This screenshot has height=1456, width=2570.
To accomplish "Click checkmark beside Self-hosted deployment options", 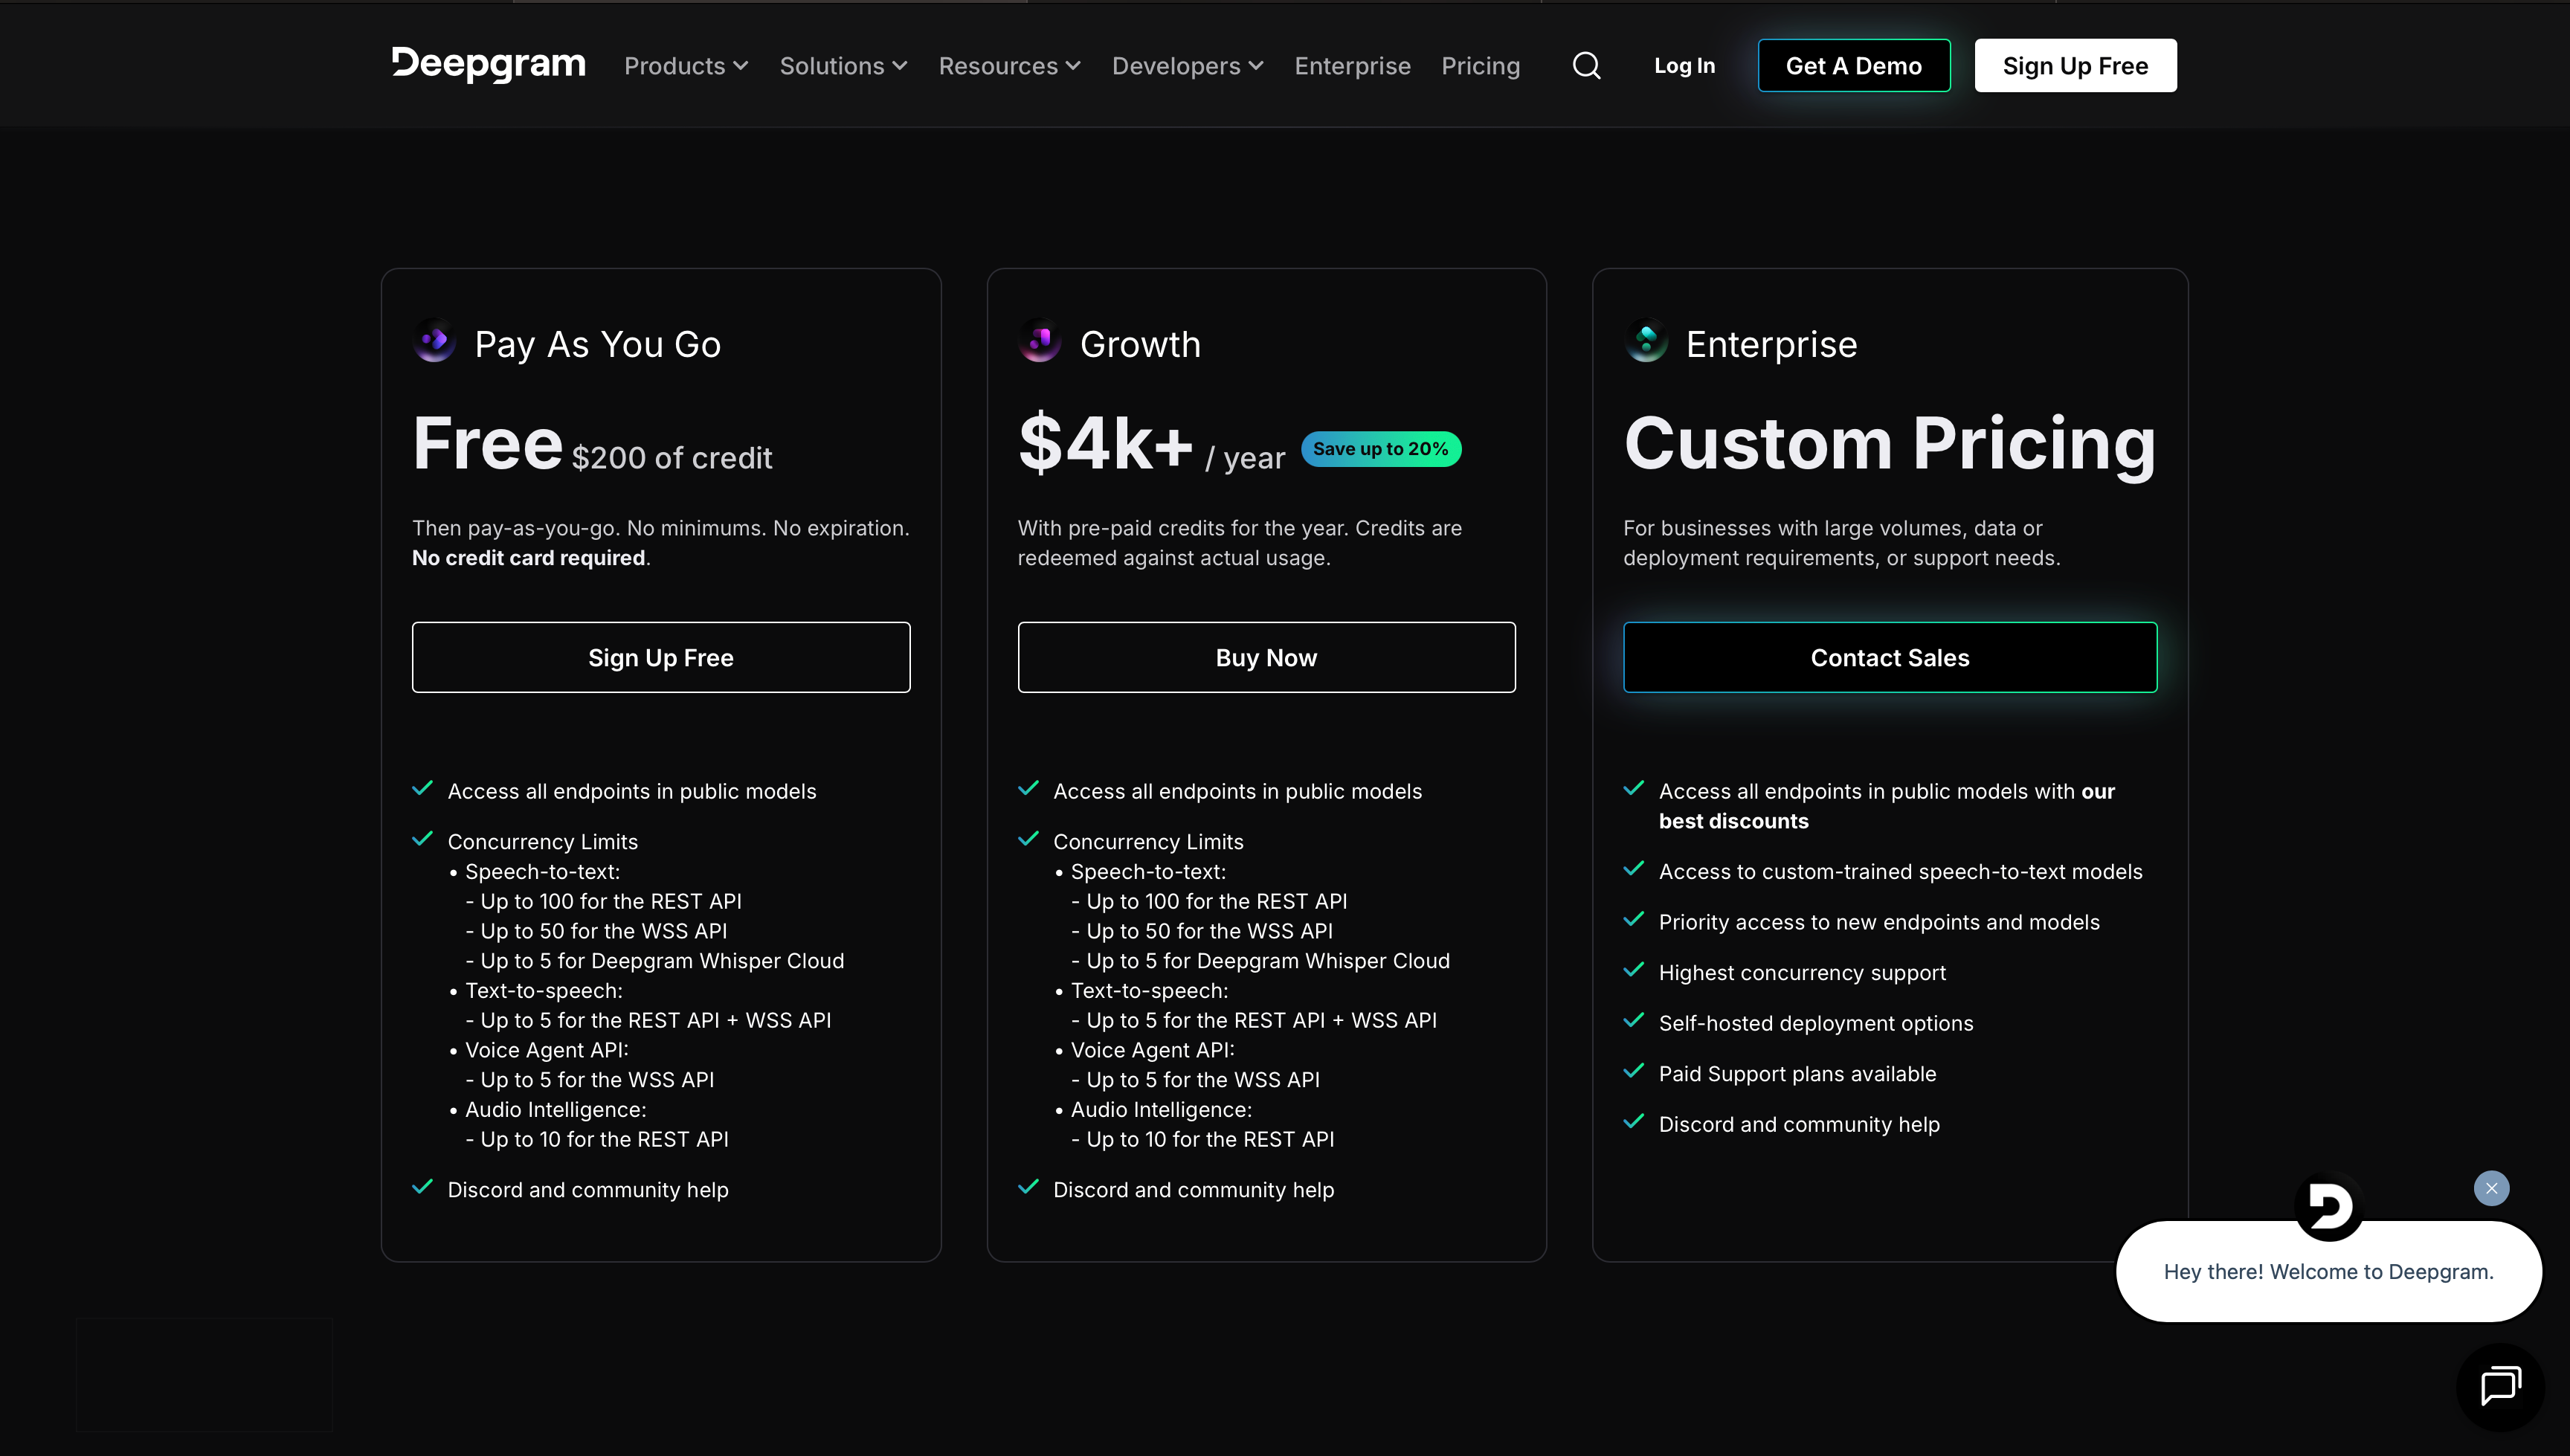I will click(1634, 1021).
